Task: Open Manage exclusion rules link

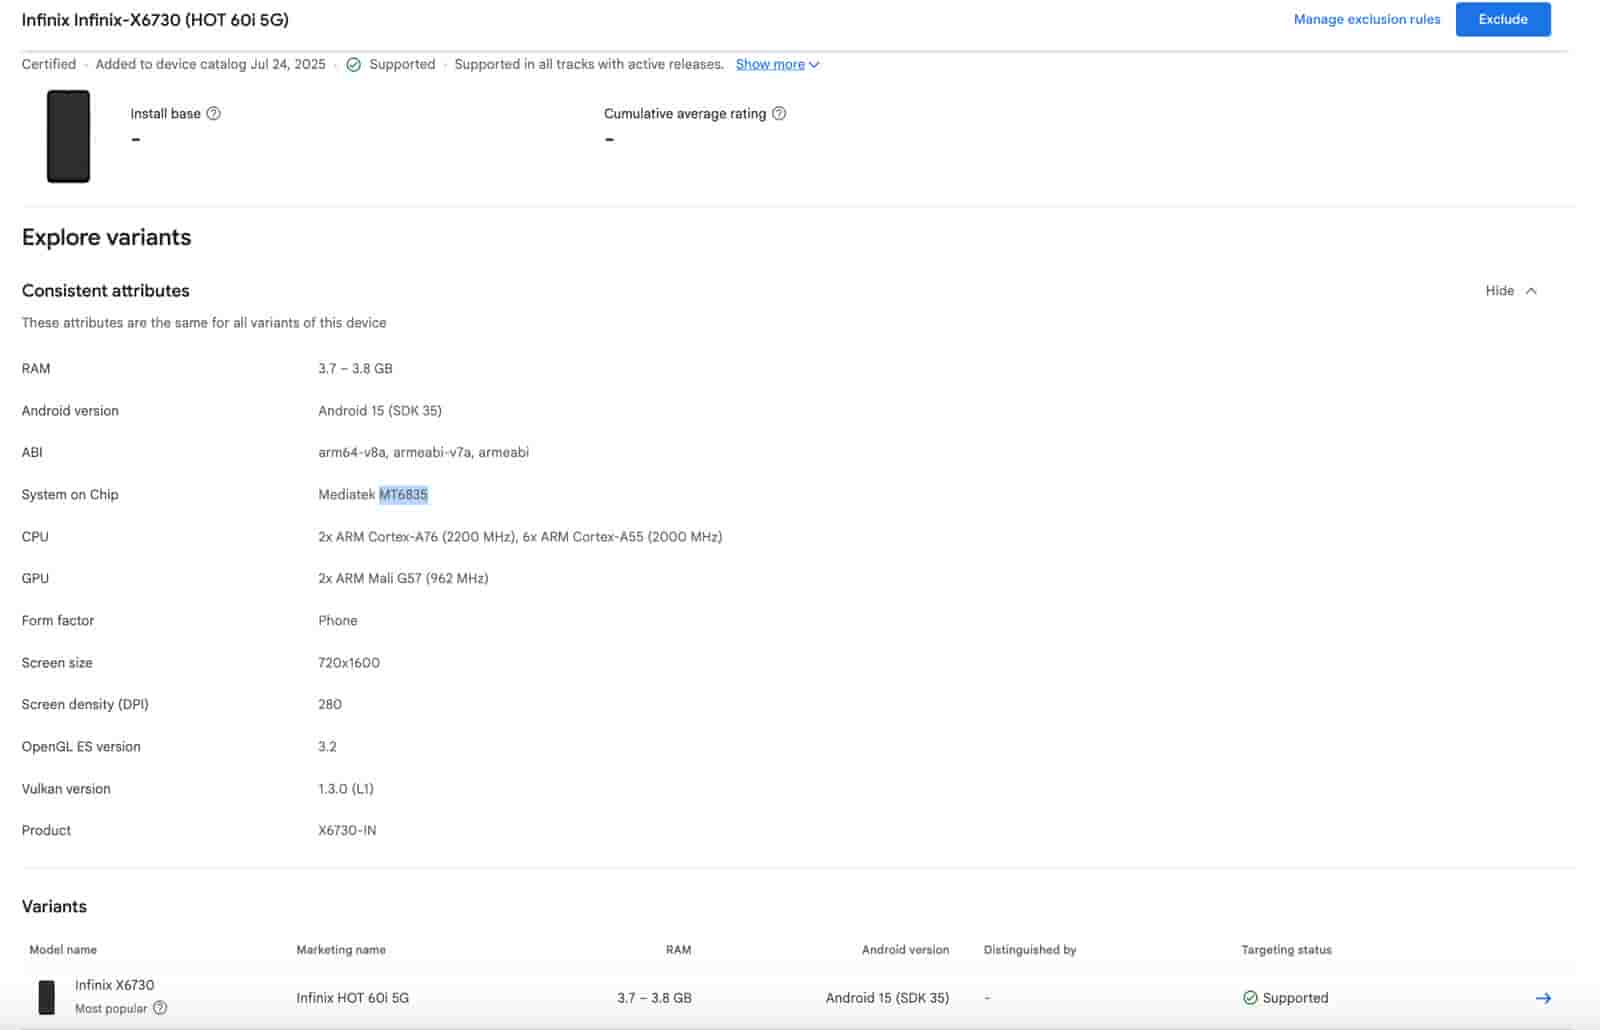Action: [1366, 19]
